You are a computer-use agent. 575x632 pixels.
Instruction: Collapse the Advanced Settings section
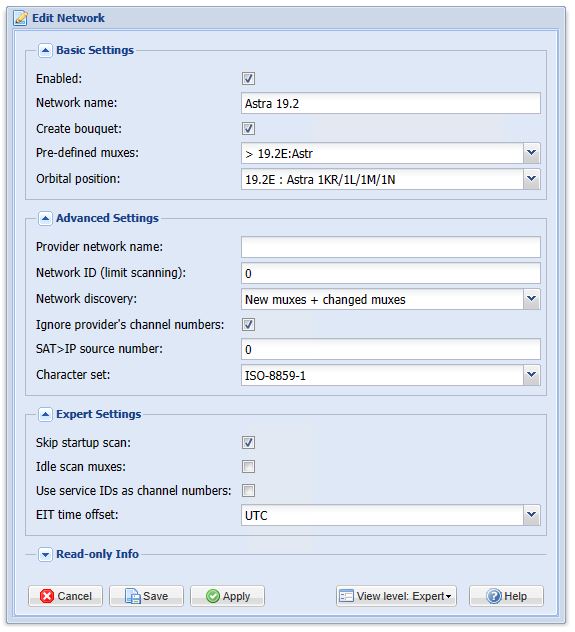(x=45, y=218)
